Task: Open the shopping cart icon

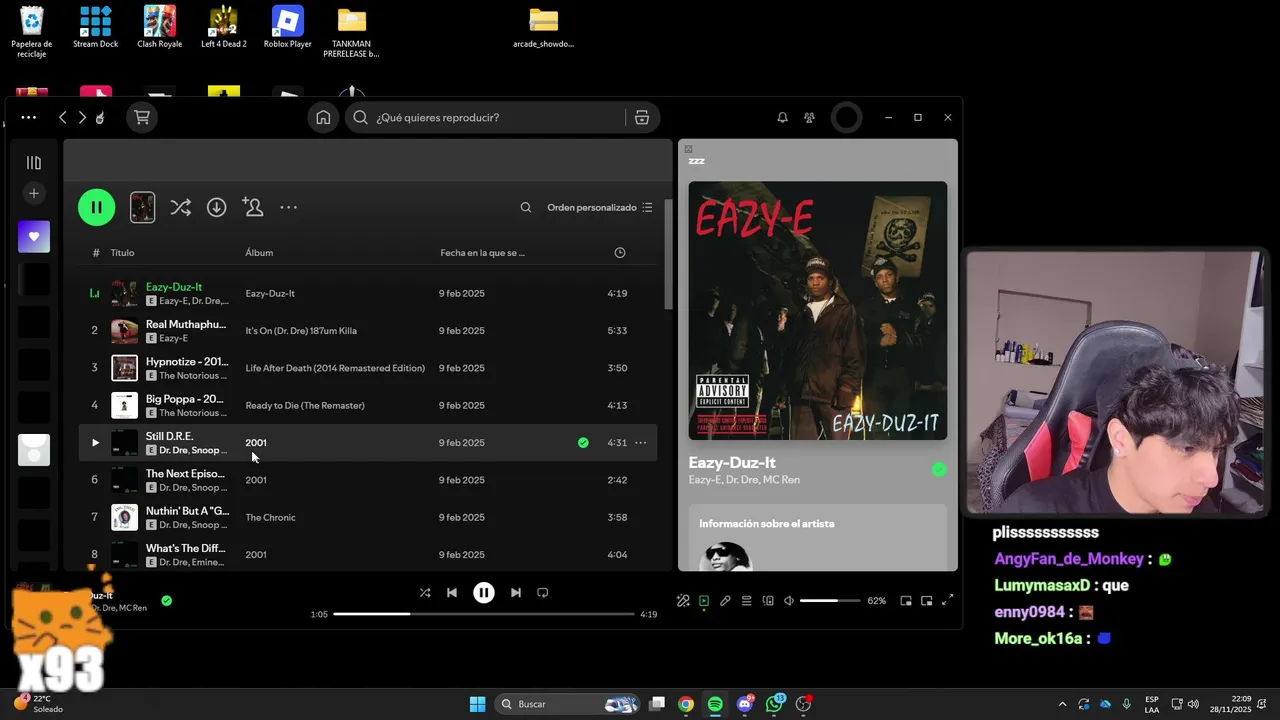Action: click(x=142, y=117)
